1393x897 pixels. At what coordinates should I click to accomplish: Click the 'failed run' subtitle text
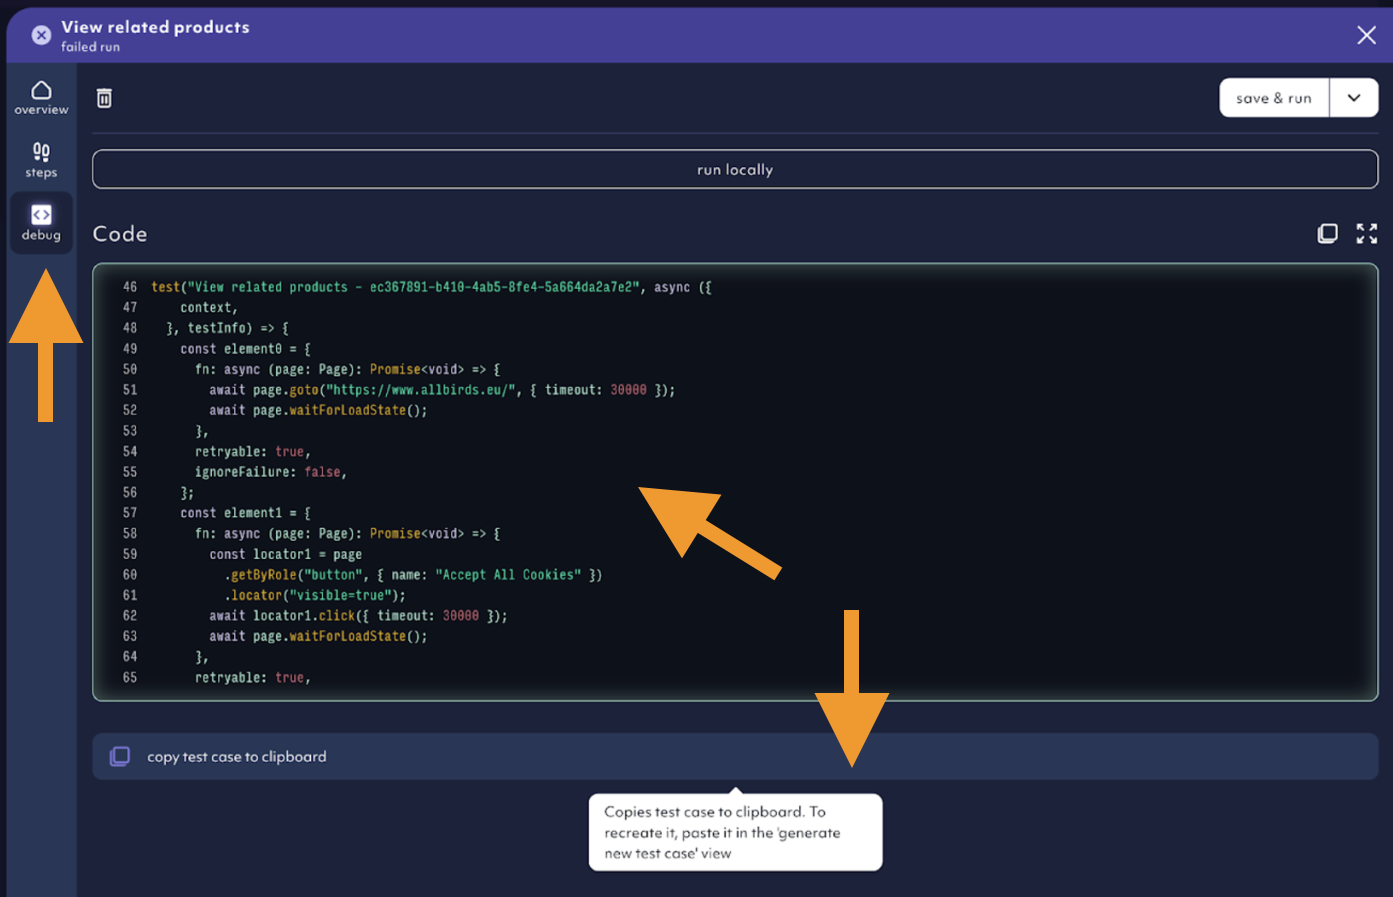pyautogui.click(x=90, y=47)
